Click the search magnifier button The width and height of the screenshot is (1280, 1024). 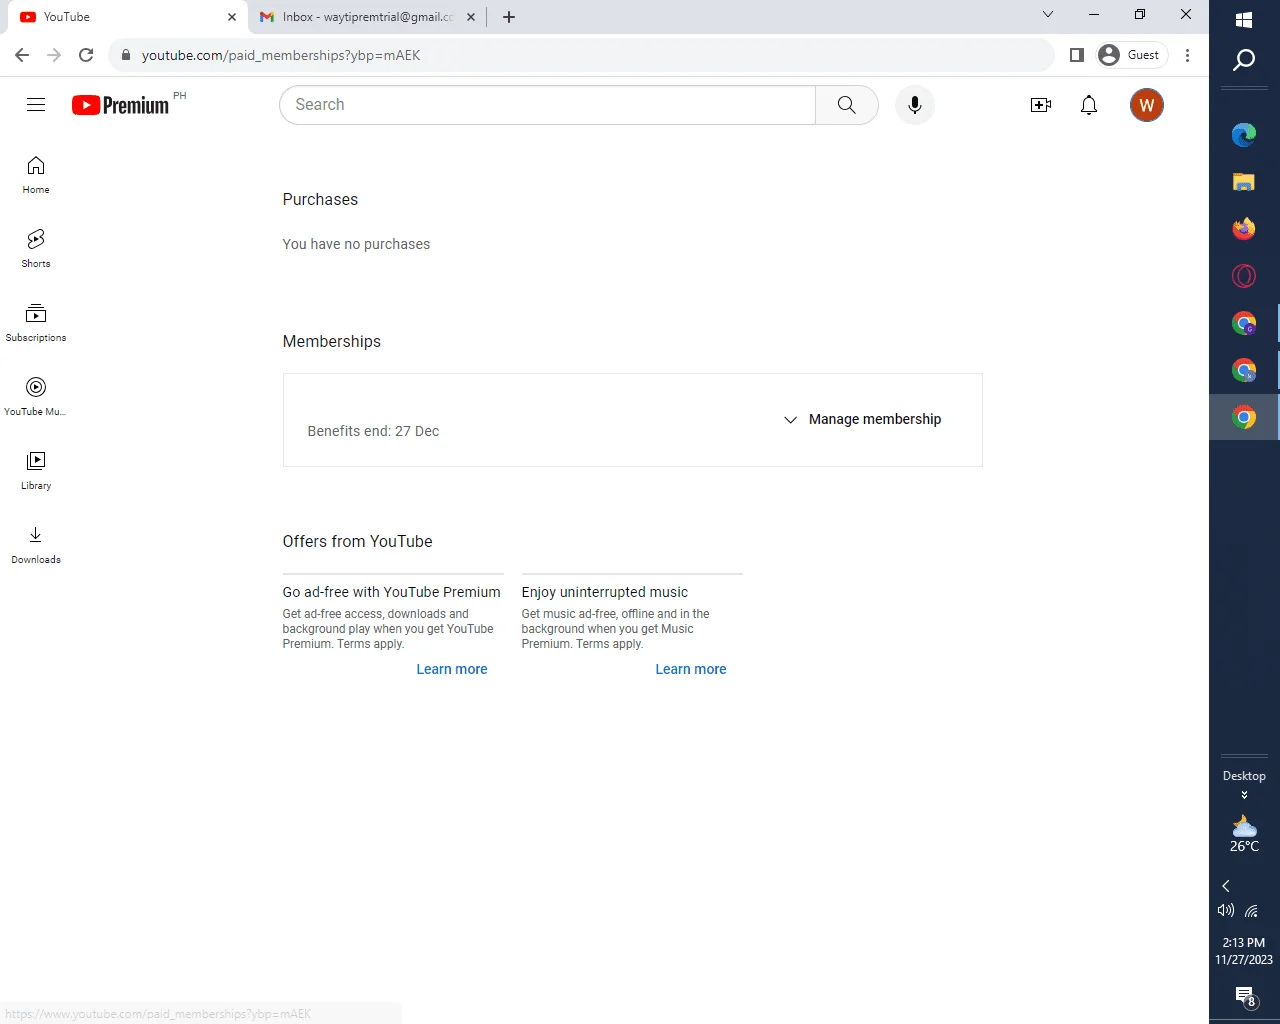847,105
